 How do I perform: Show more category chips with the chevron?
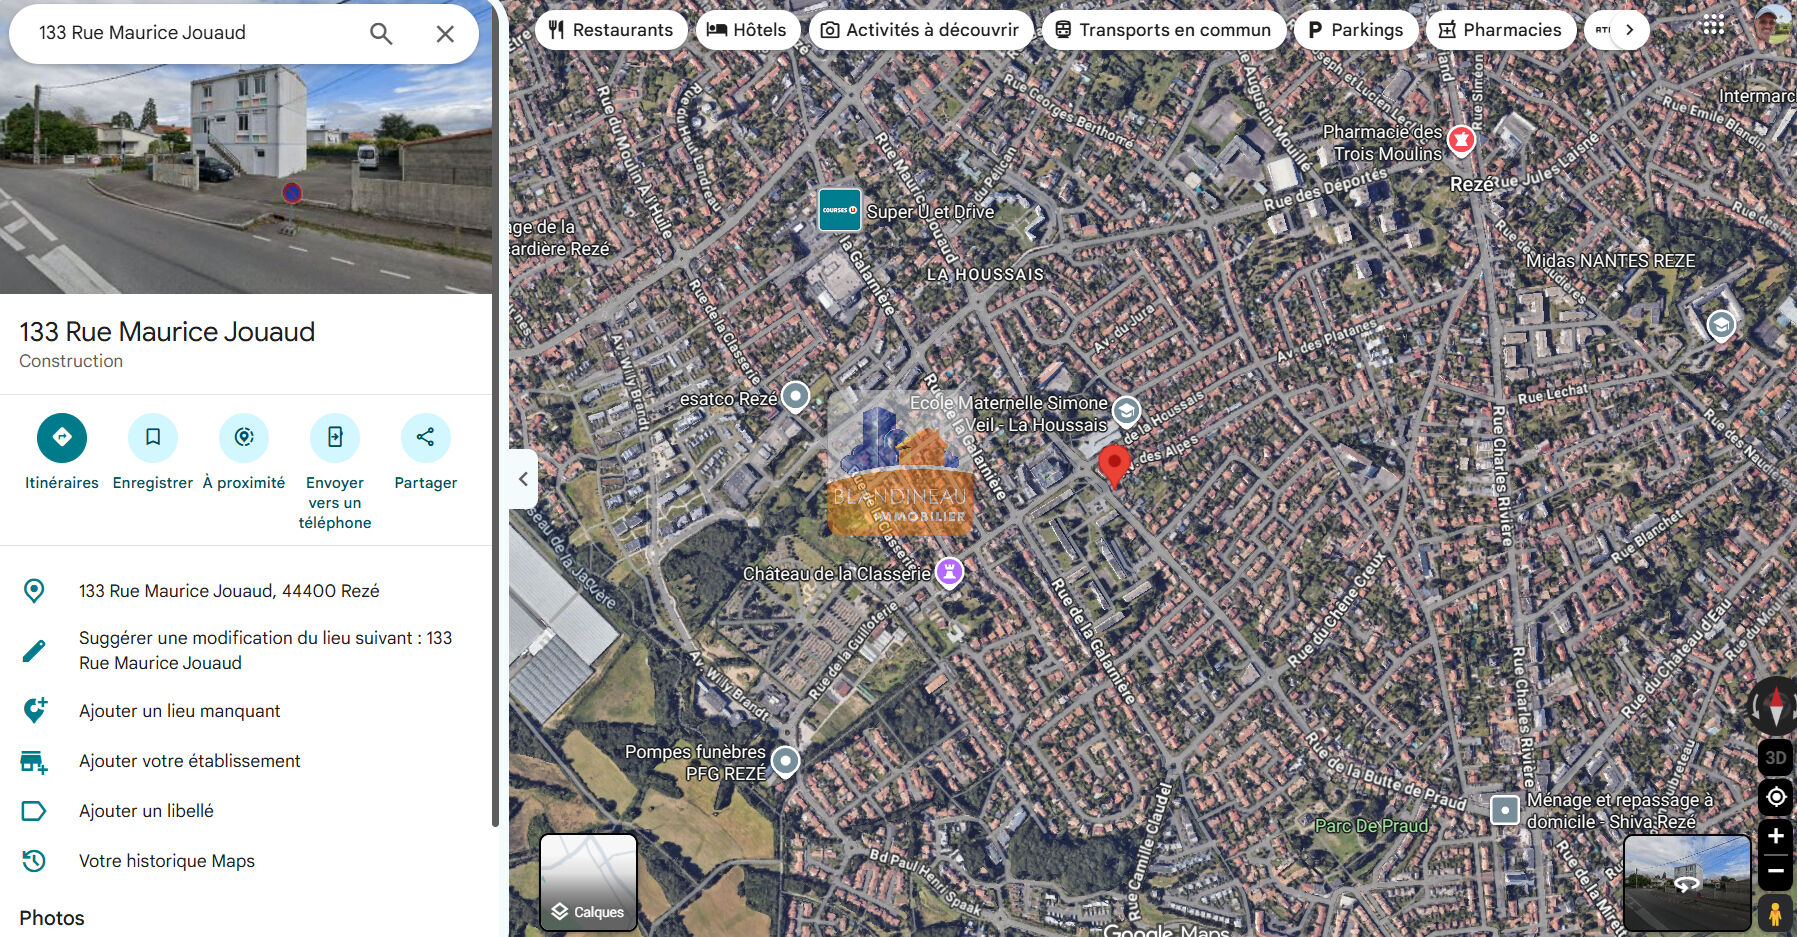1630,30
